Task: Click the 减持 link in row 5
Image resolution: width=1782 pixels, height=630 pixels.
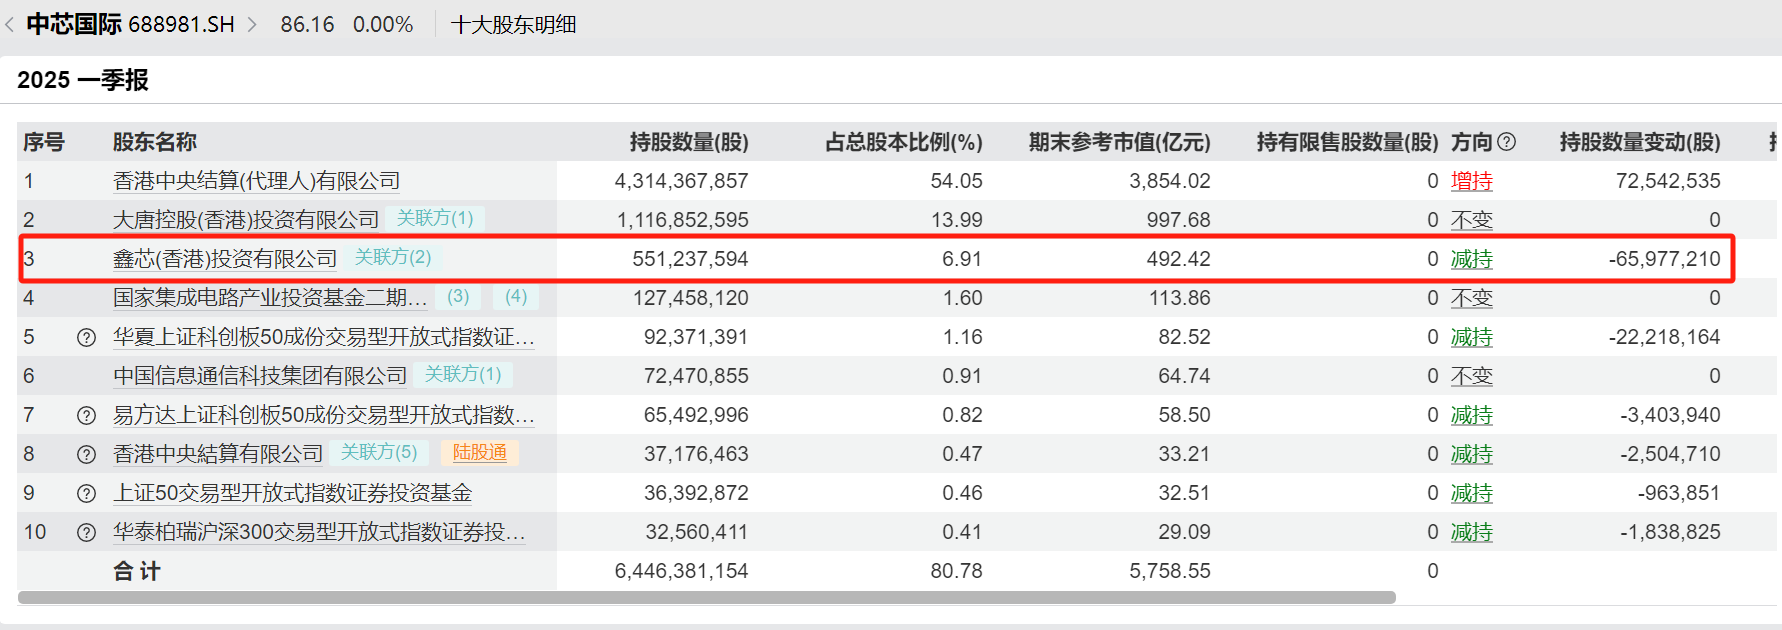Action: (1472, 337)
